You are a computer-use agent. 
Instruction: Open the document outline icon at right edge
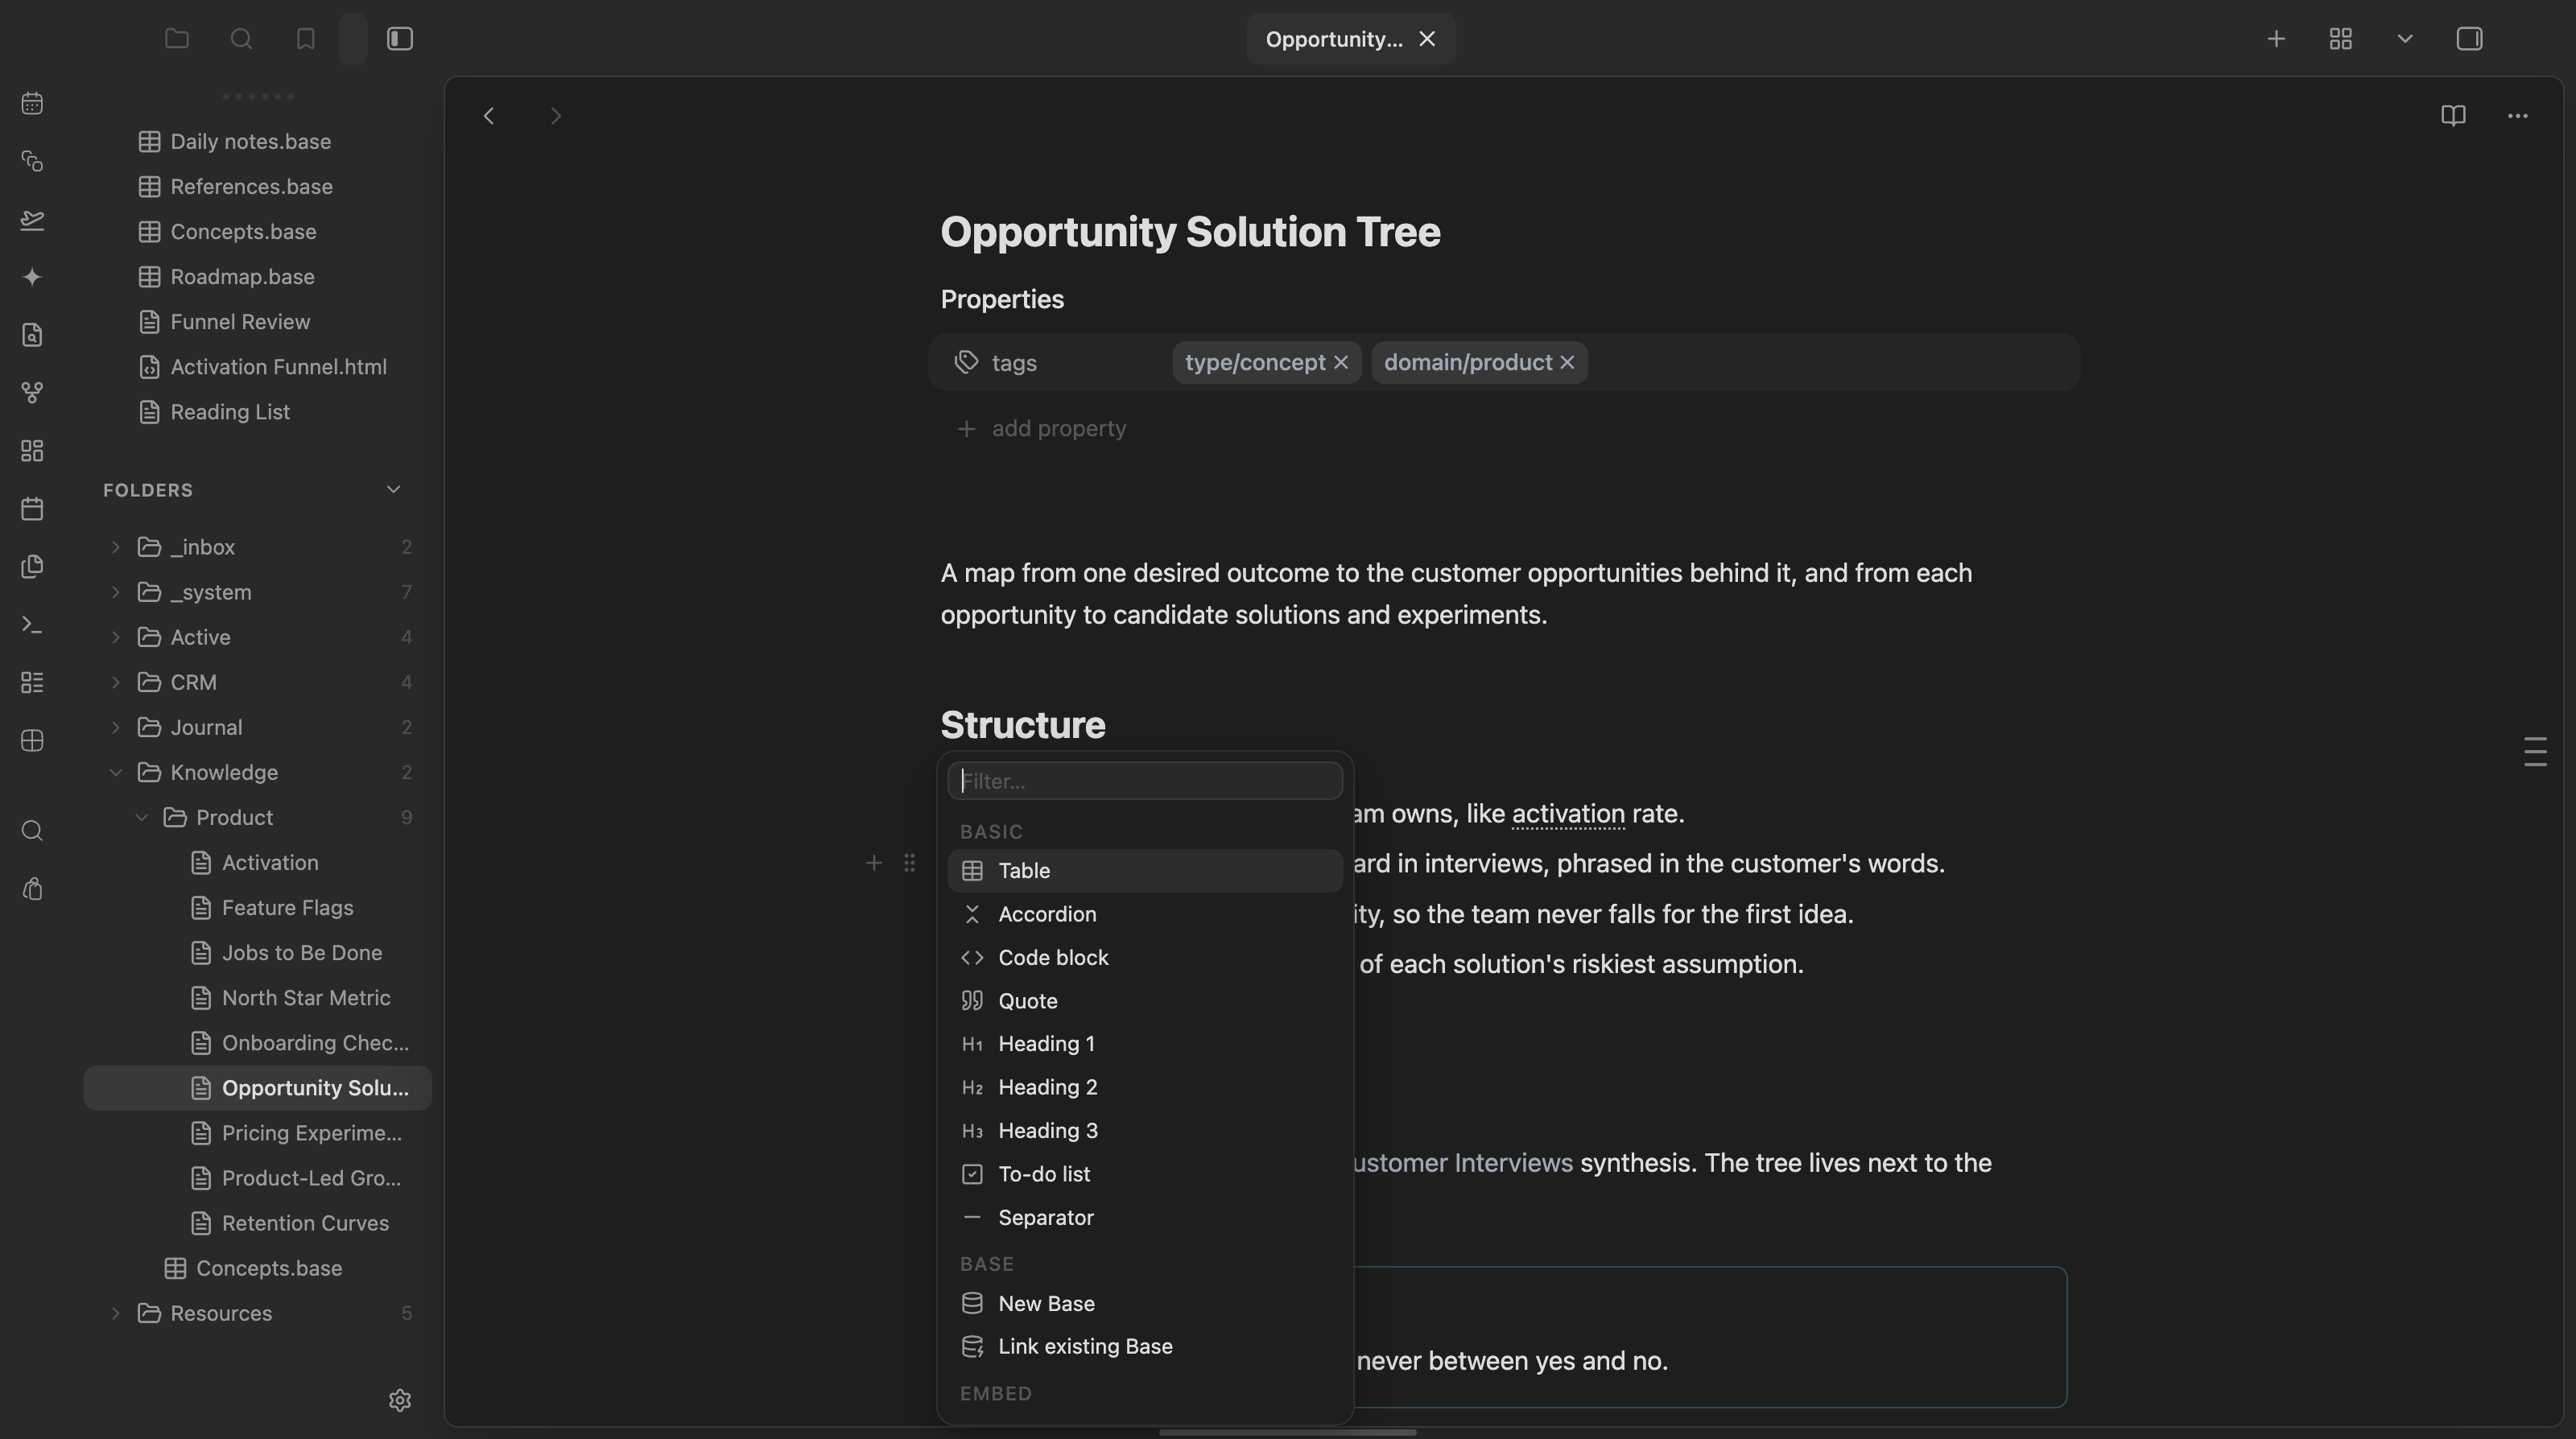[2535, 752]
